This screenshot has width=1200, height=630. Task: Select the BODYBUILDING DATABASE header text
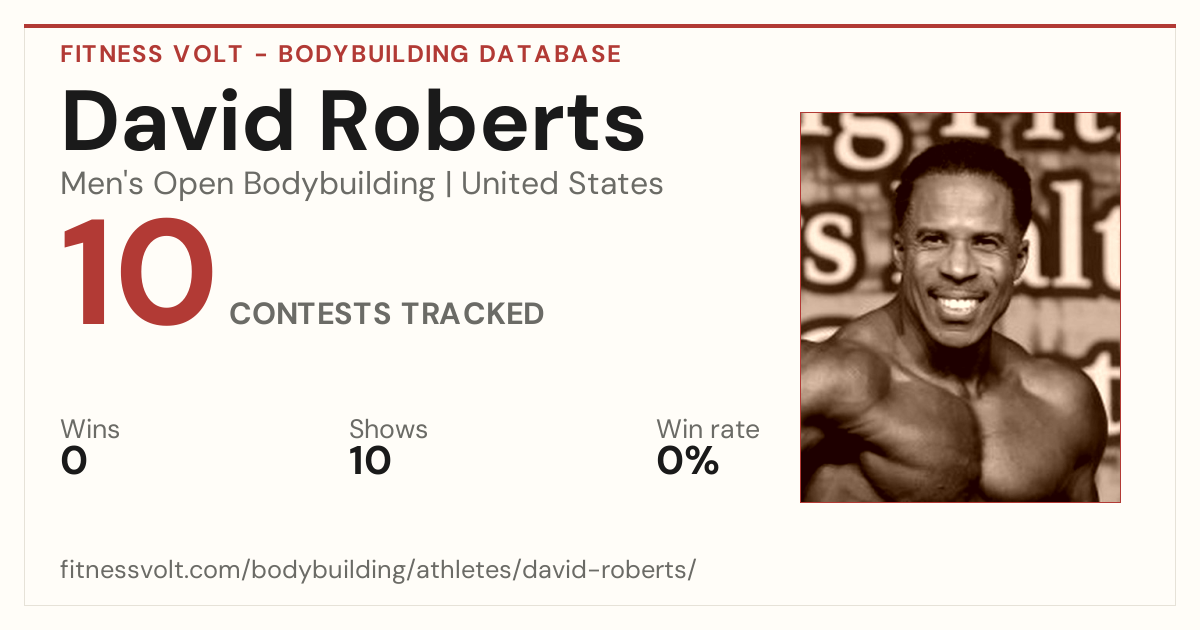450,54
